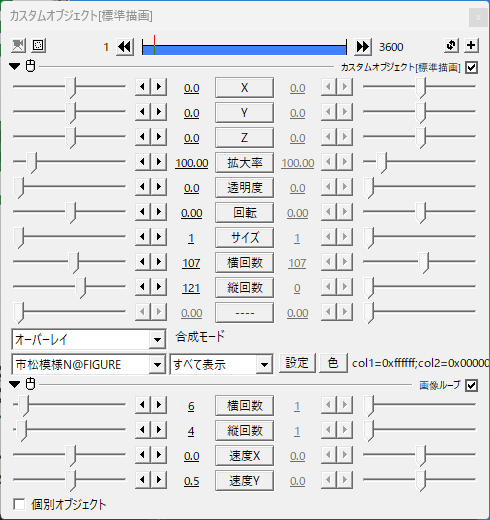Click the 設定 button
The width and height of the screenshot is (490, 520).
[x=297, y=363]
